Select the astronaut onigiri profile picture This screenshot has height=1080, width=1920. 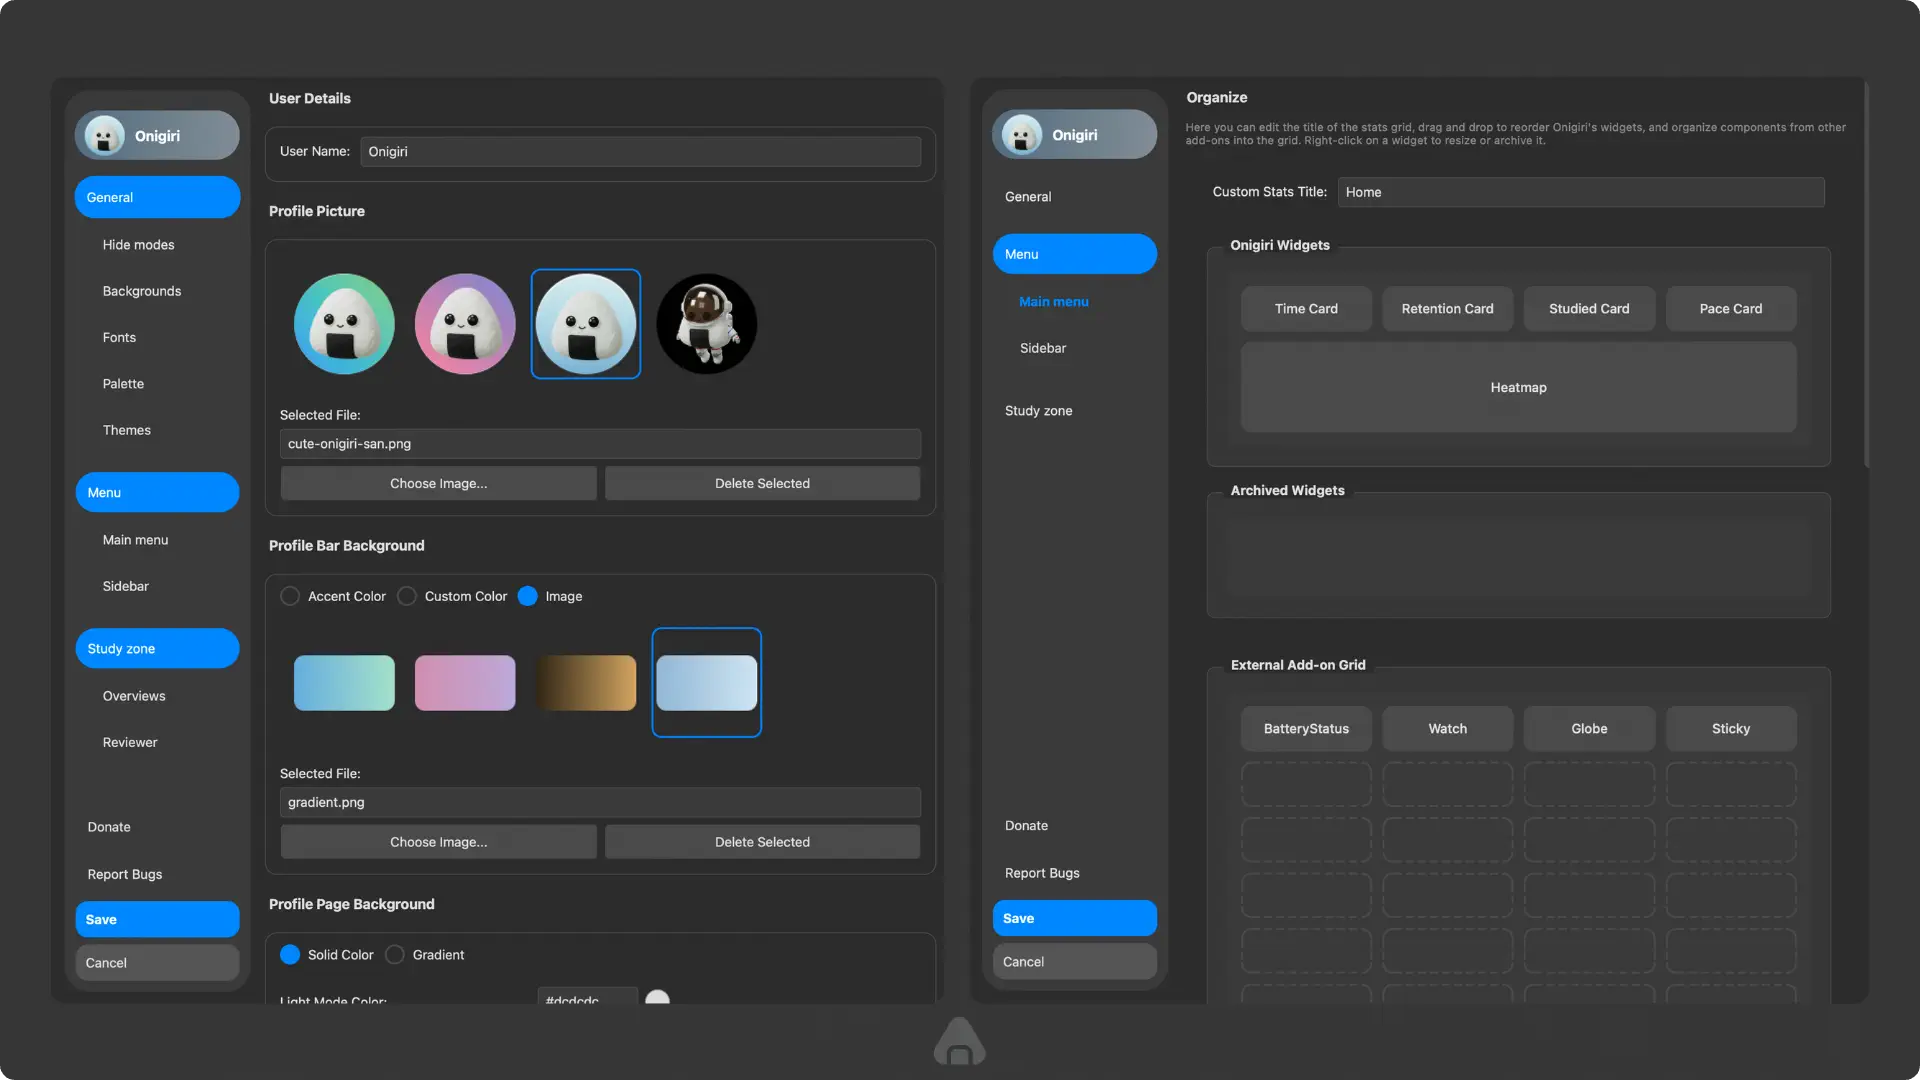tap(706, 324)
